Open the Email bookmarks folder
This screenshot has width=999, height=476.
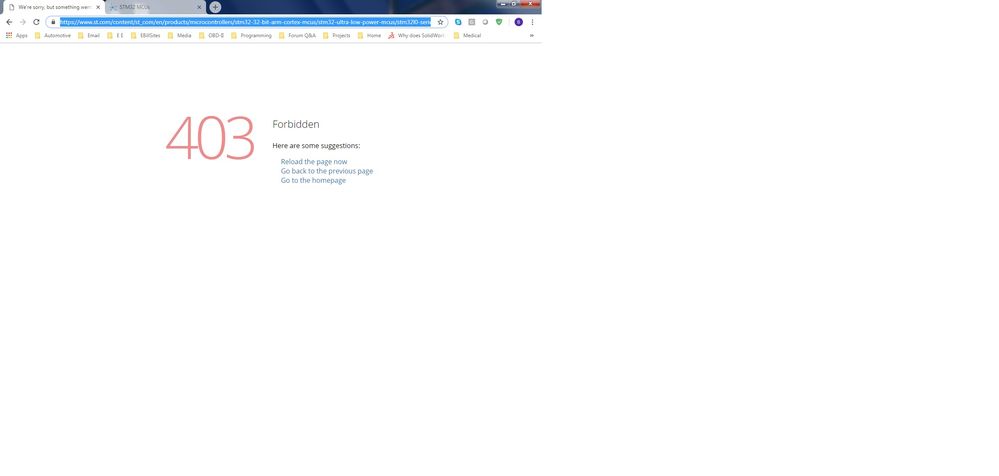coord(89,36)
